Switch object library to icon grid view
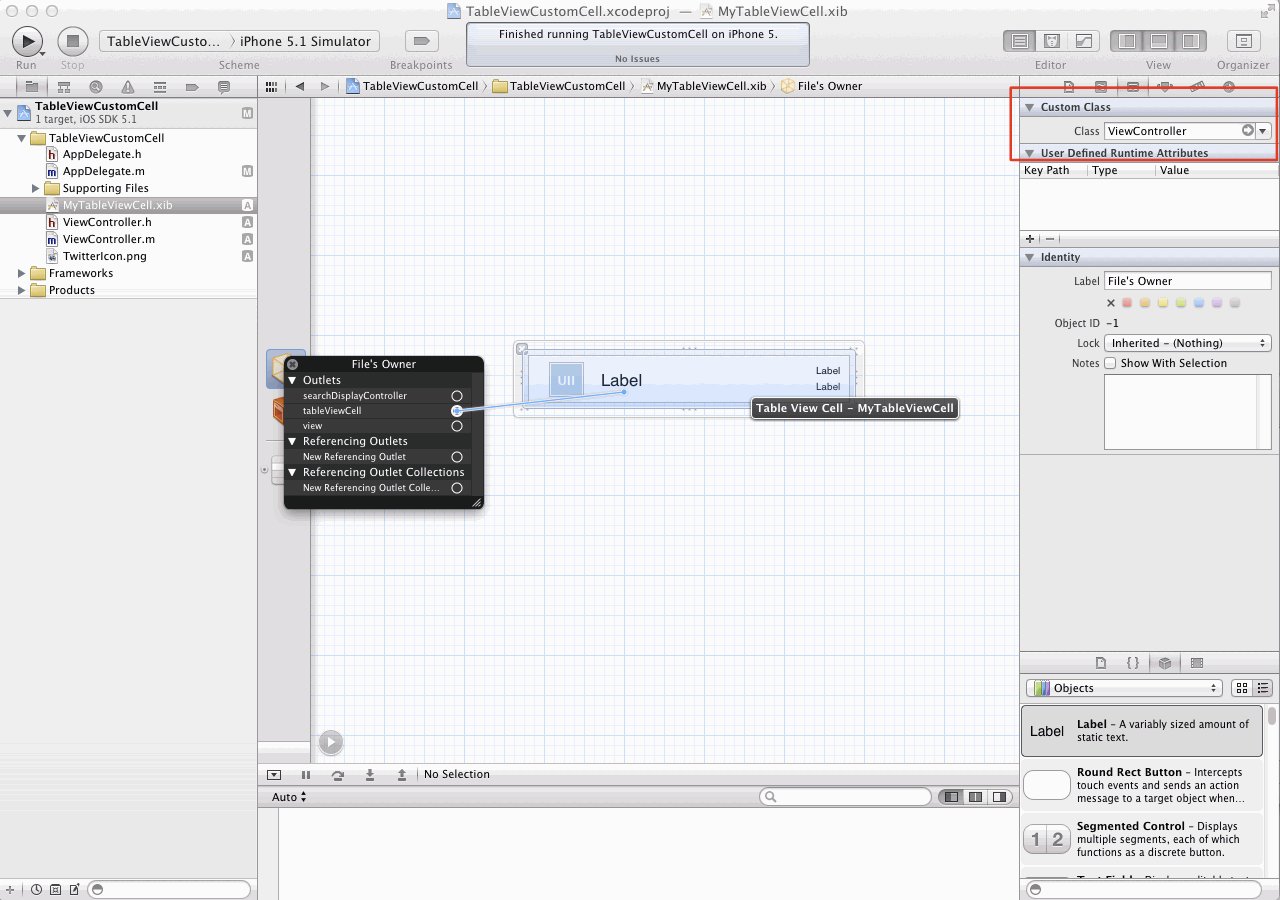 pos(1241,688)
